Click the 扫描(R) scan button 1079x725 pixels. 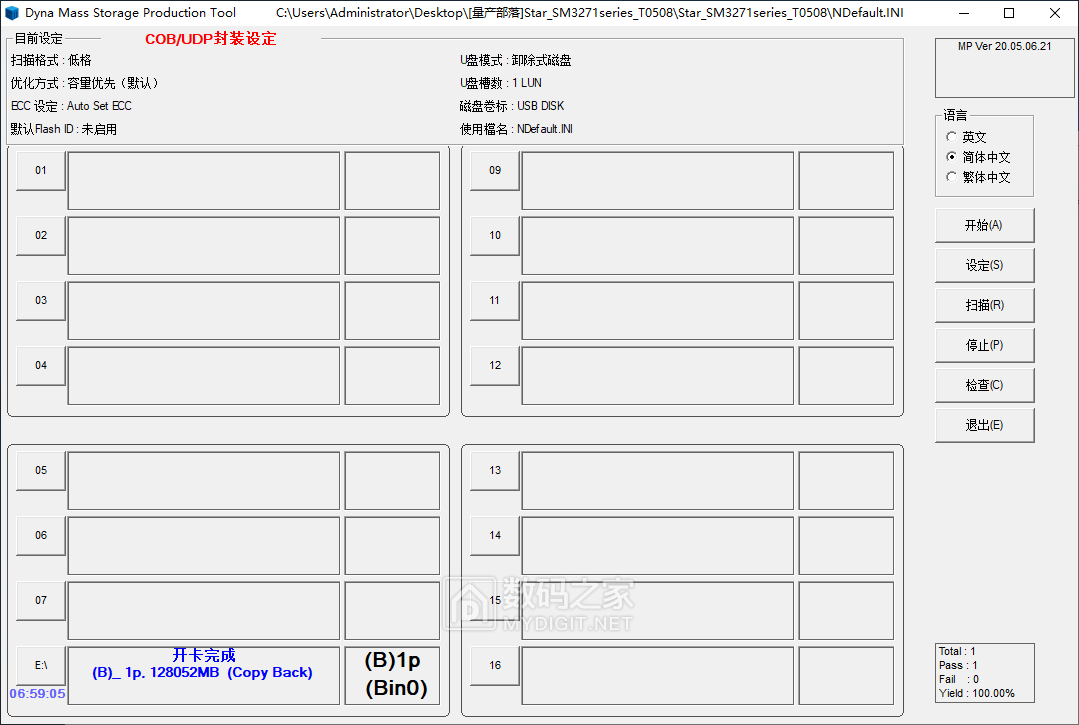[x=984, y=305]
